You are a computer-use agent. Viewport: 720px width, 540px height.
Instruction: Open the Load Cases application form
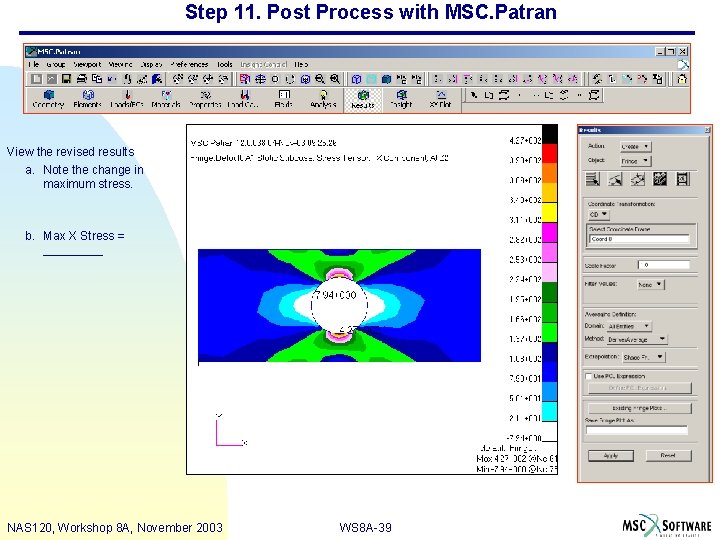click(244, 99)
